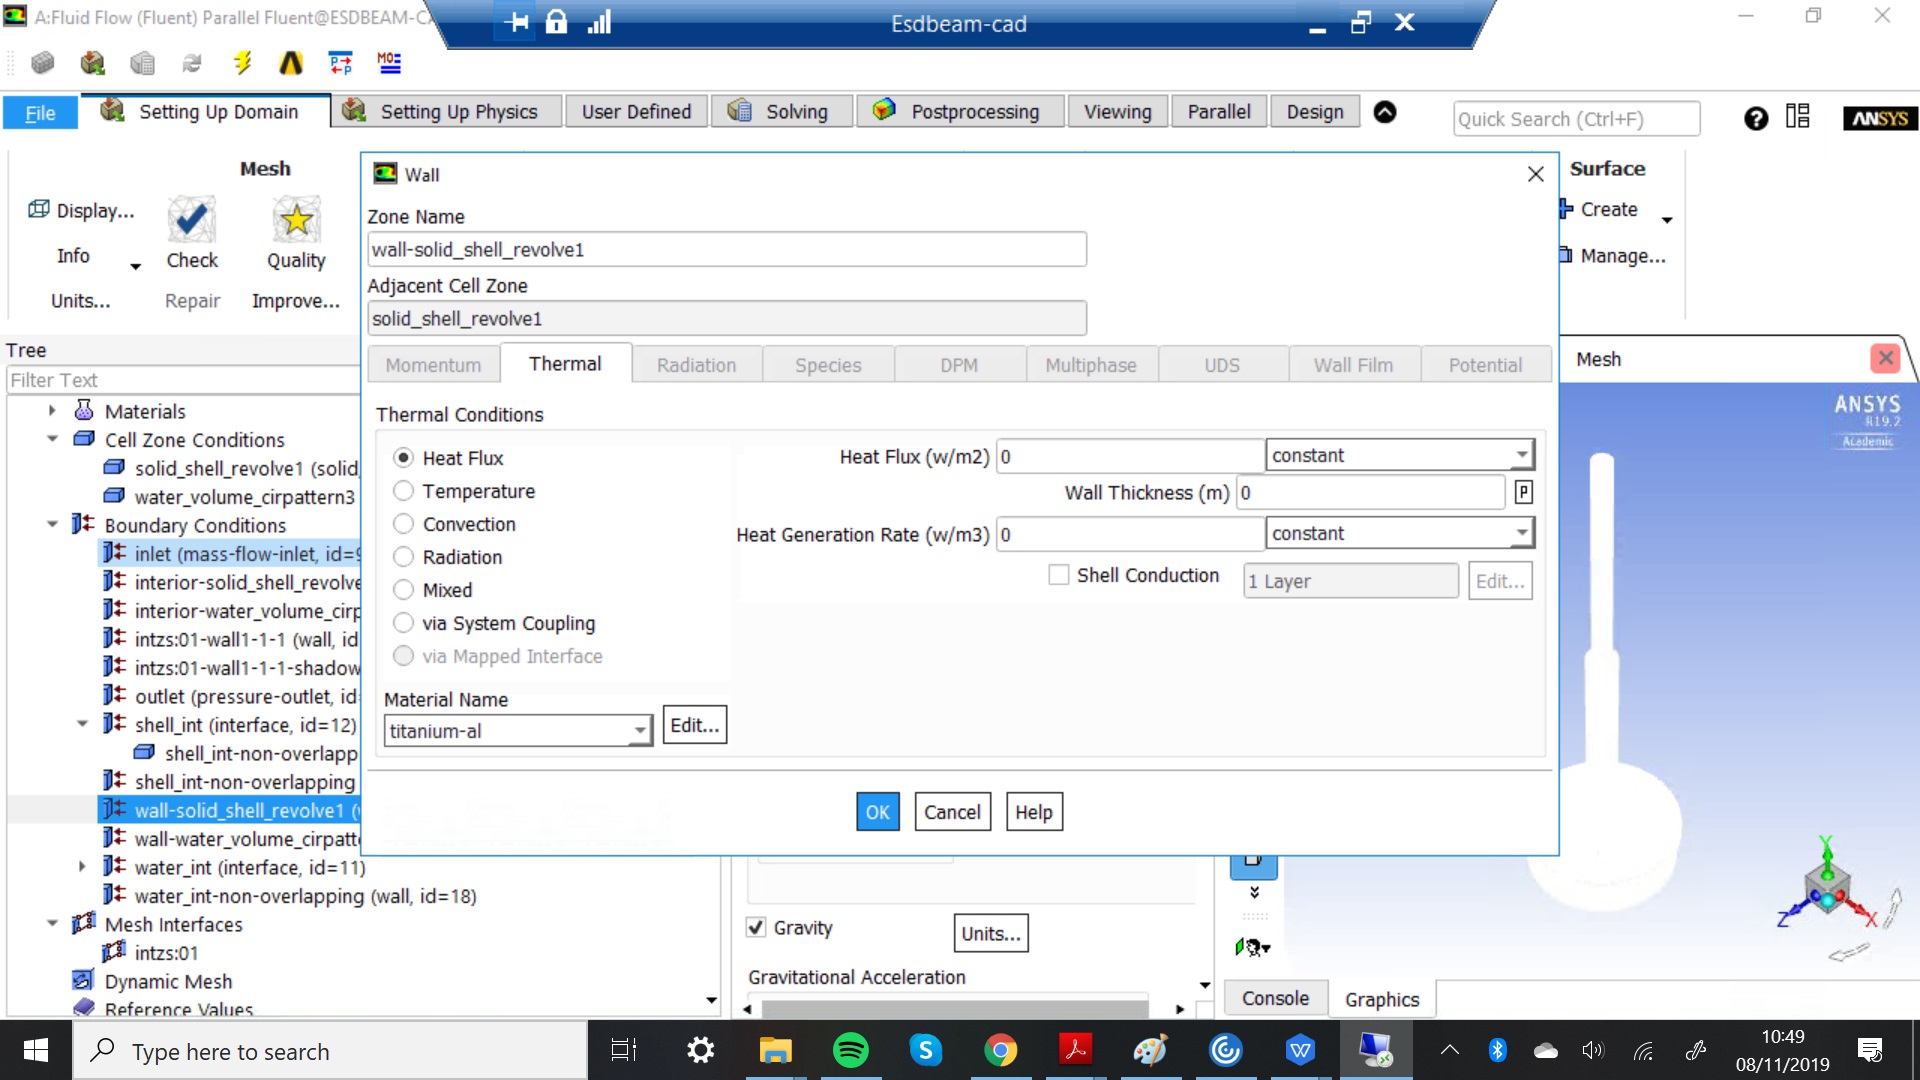The height and width of the screenshot is (1080, 1920).
Task: Toggle the Gravity checkbox
Action: 757,928
